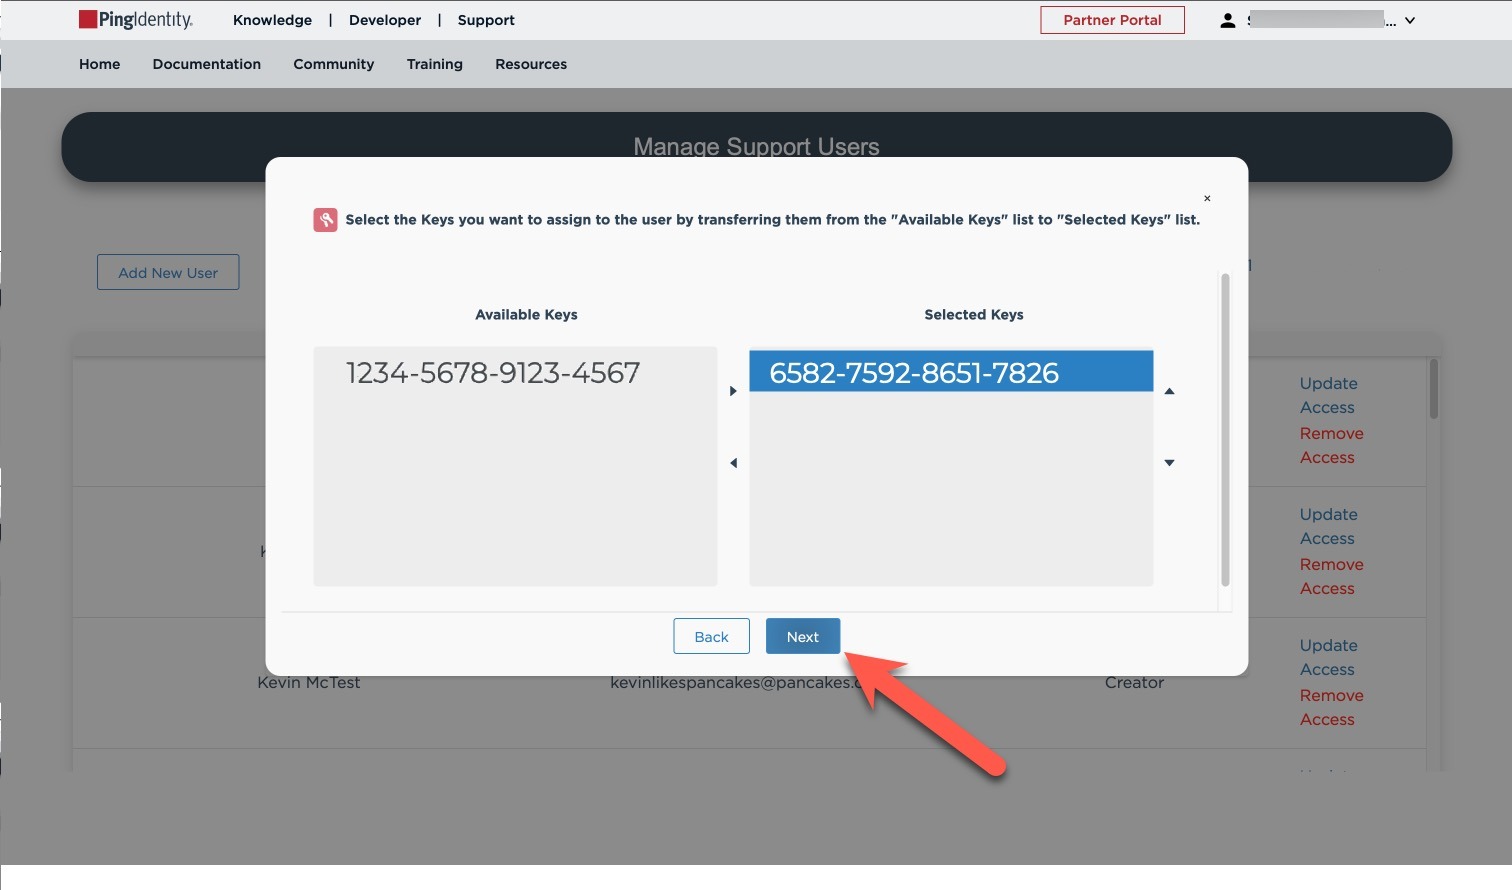
Task: Click Kevin McTest's email address
Action: pyautogui.click(x=735, y=682)
